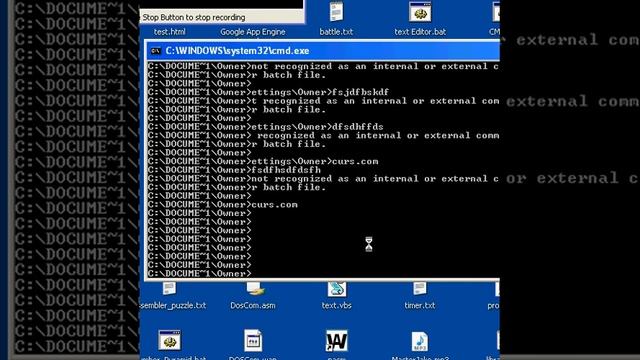Select the Google App Engine desktop label
This screenshot has height=360, width=640.
click(x=253, y=32)
